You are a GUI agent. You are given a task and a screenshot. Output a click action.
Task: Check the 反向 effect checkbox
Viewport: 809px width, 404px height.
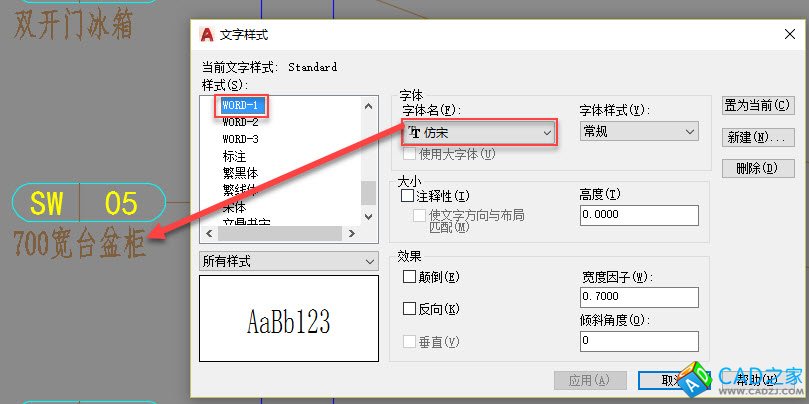pos(409,309)
